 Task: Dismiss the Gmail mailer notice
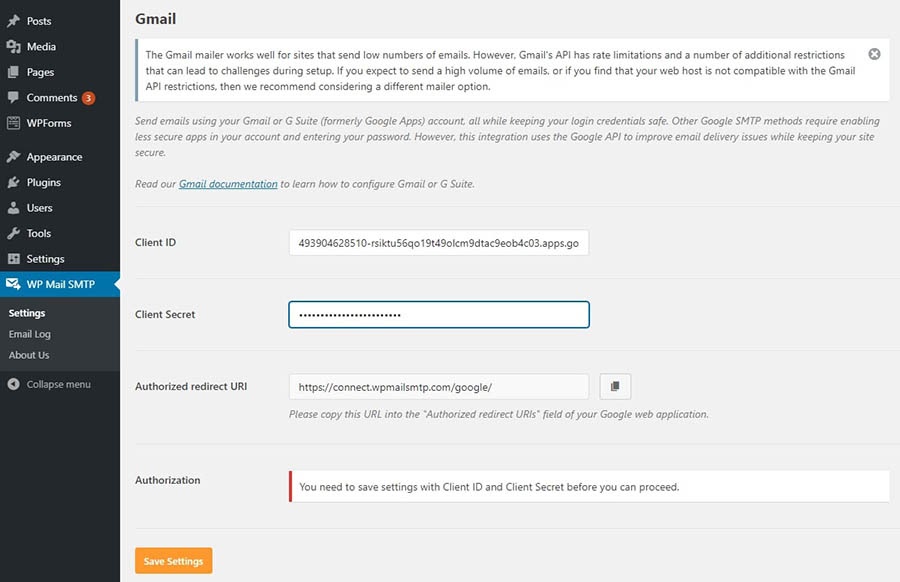pos(874,54)
